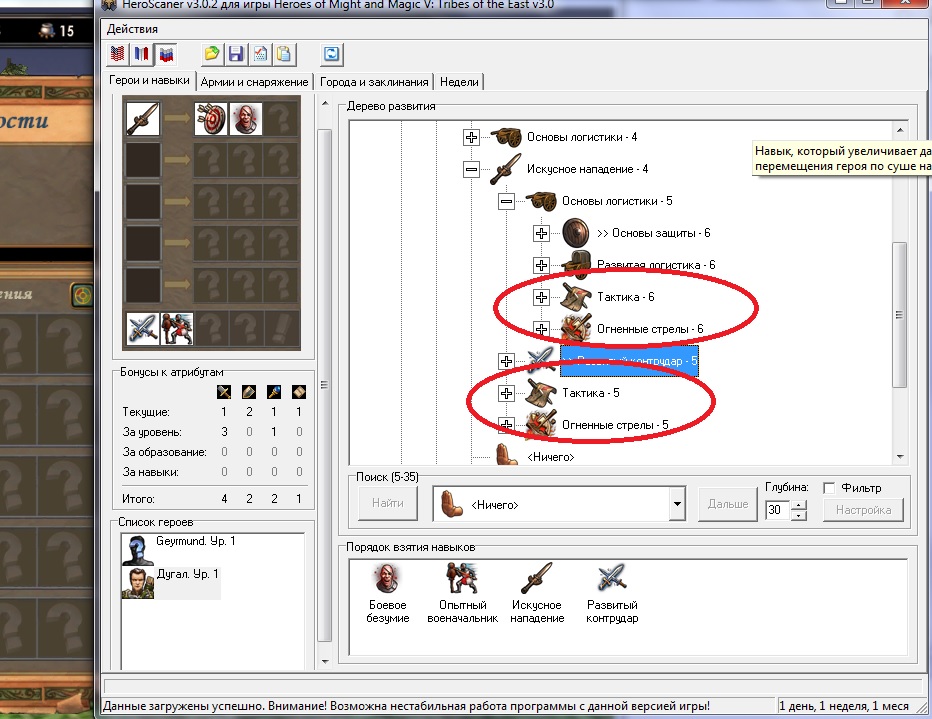Switch to Недели tab
This screenshot has width=932, height=719.
pyautogui.click(x=459, y=82)
